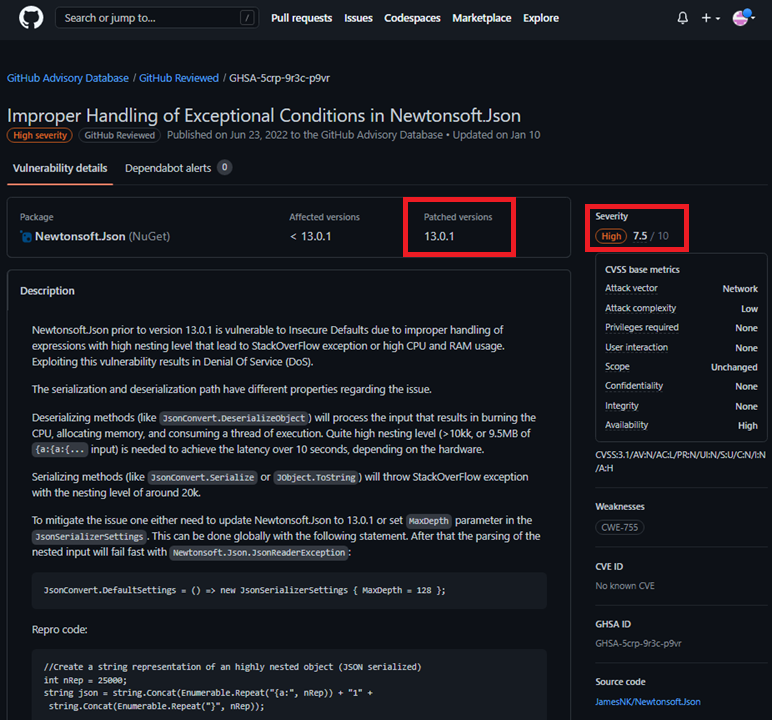Click the Confidentiality metric label
This screenshot has height=720, width=772.
(x=634, y=386)
